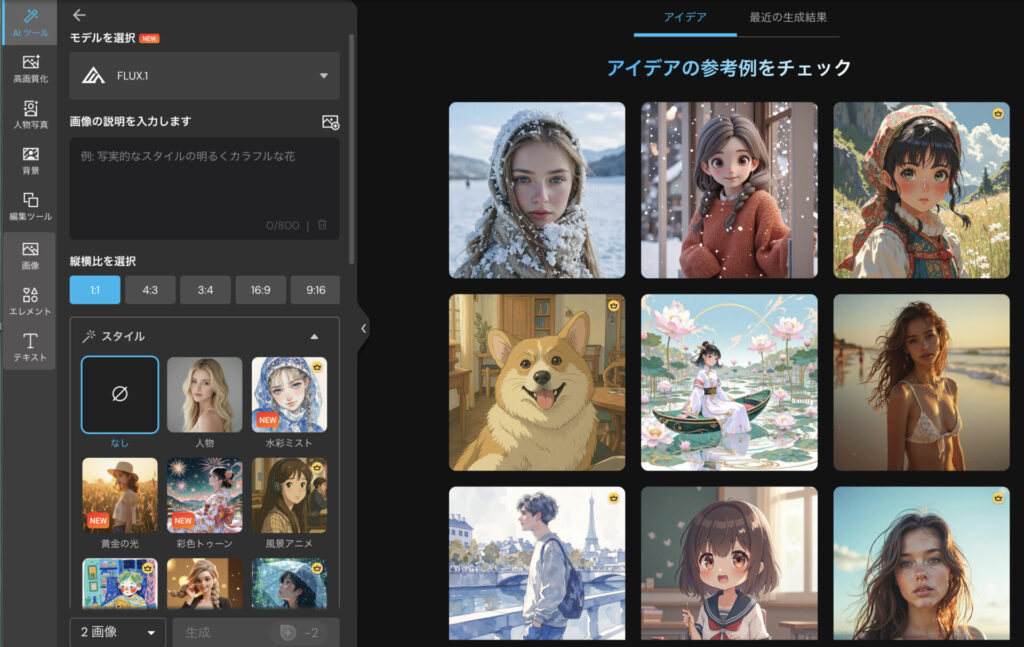Open the 2 画像 count dropdown
This screenshot has width=1024, height=647.
coord(117,632)
